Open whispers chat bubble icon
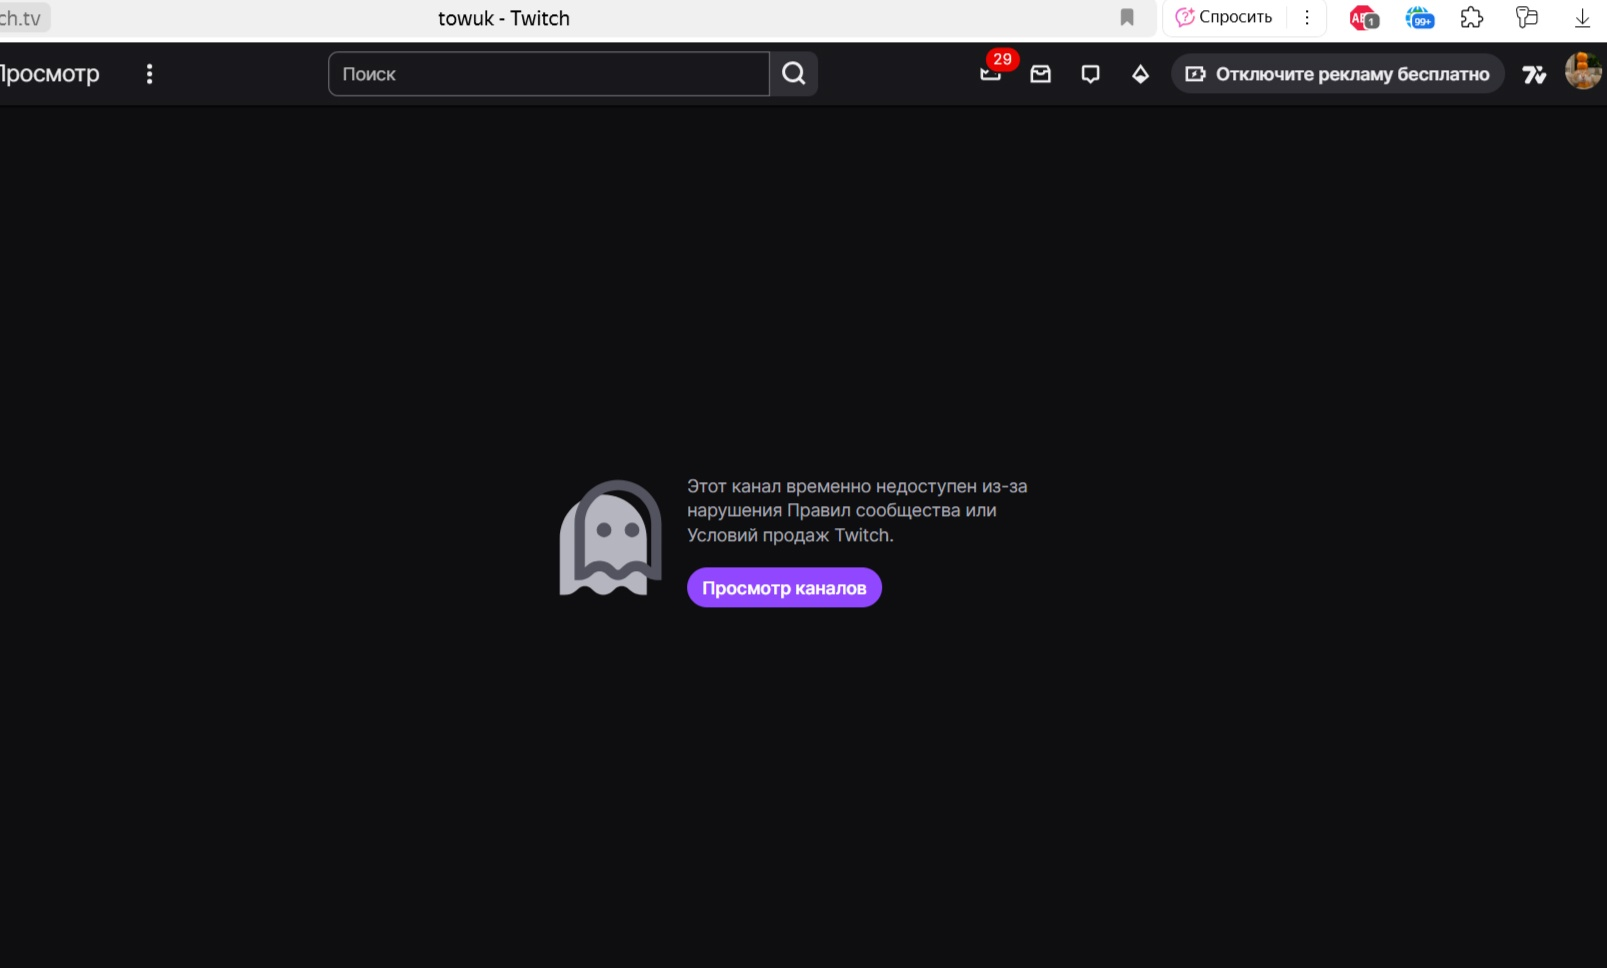The height and width of the screenshot is (968, 1607). pyautogui.click(x=1091, y=74)
